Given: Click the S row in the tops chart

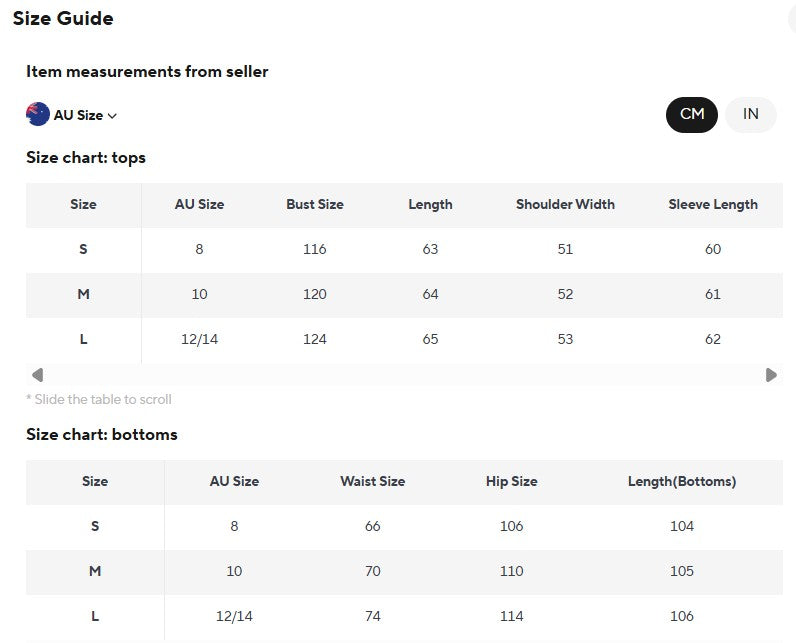Looking at the screenshot, I should pyautogui.click(x=404, y=249).
